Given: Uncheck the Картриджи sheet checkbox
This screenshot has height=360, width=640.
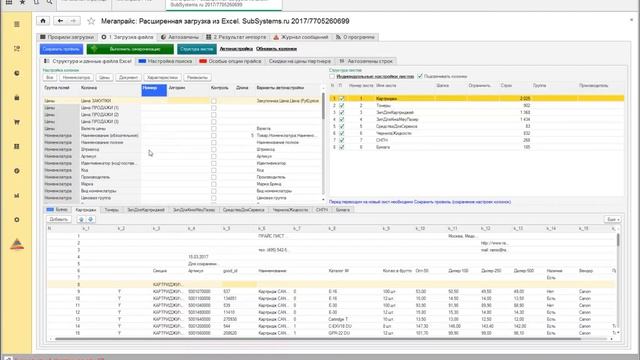Looking at the screenshot, I should pos(342,98).
